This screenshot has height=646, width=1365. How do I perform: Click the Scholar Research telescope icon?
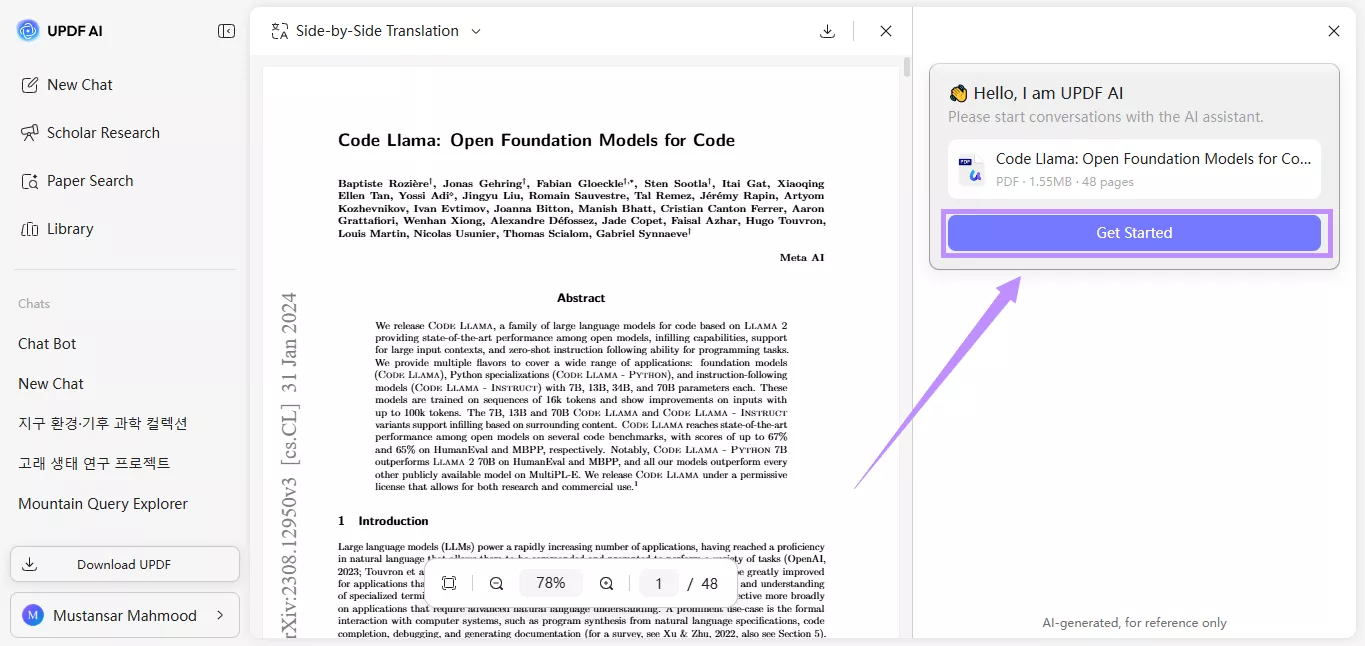tap(30, 133)
